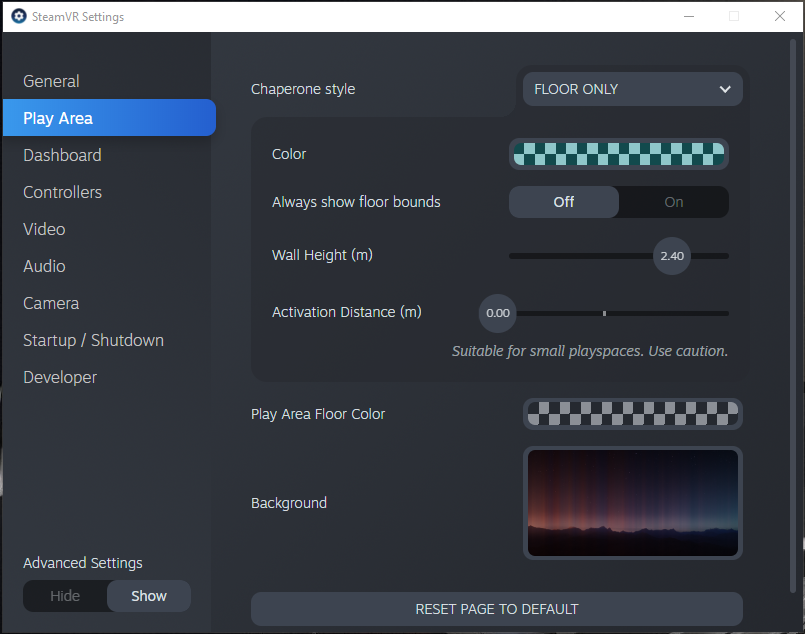Open the Chaperone style FLOOR ONLY dropdown
This screenshot has height=634, width=805.
coord(632,89)
